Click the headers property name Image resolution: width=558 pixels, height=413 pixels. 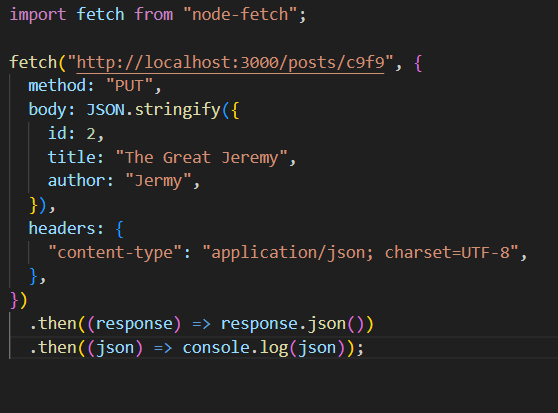(x=62, y=228)
